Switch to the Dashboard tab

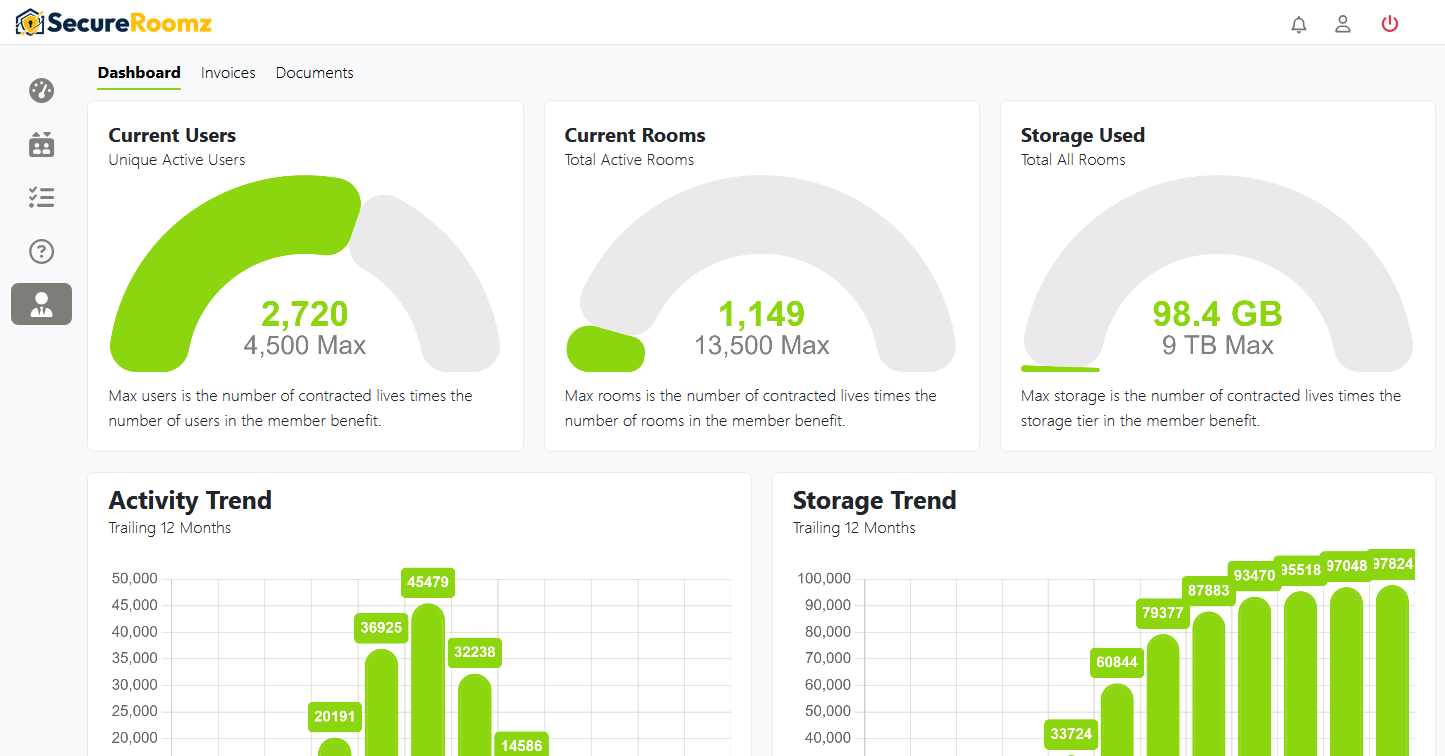(x=139, y=73)
